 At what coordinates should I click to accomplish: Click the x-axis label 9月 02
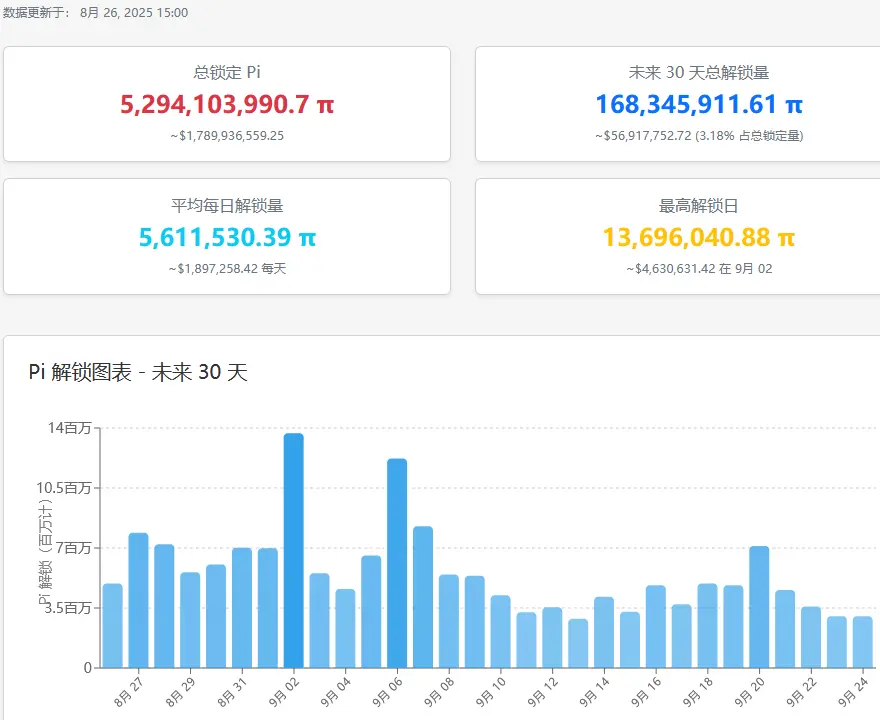(284, 692)
